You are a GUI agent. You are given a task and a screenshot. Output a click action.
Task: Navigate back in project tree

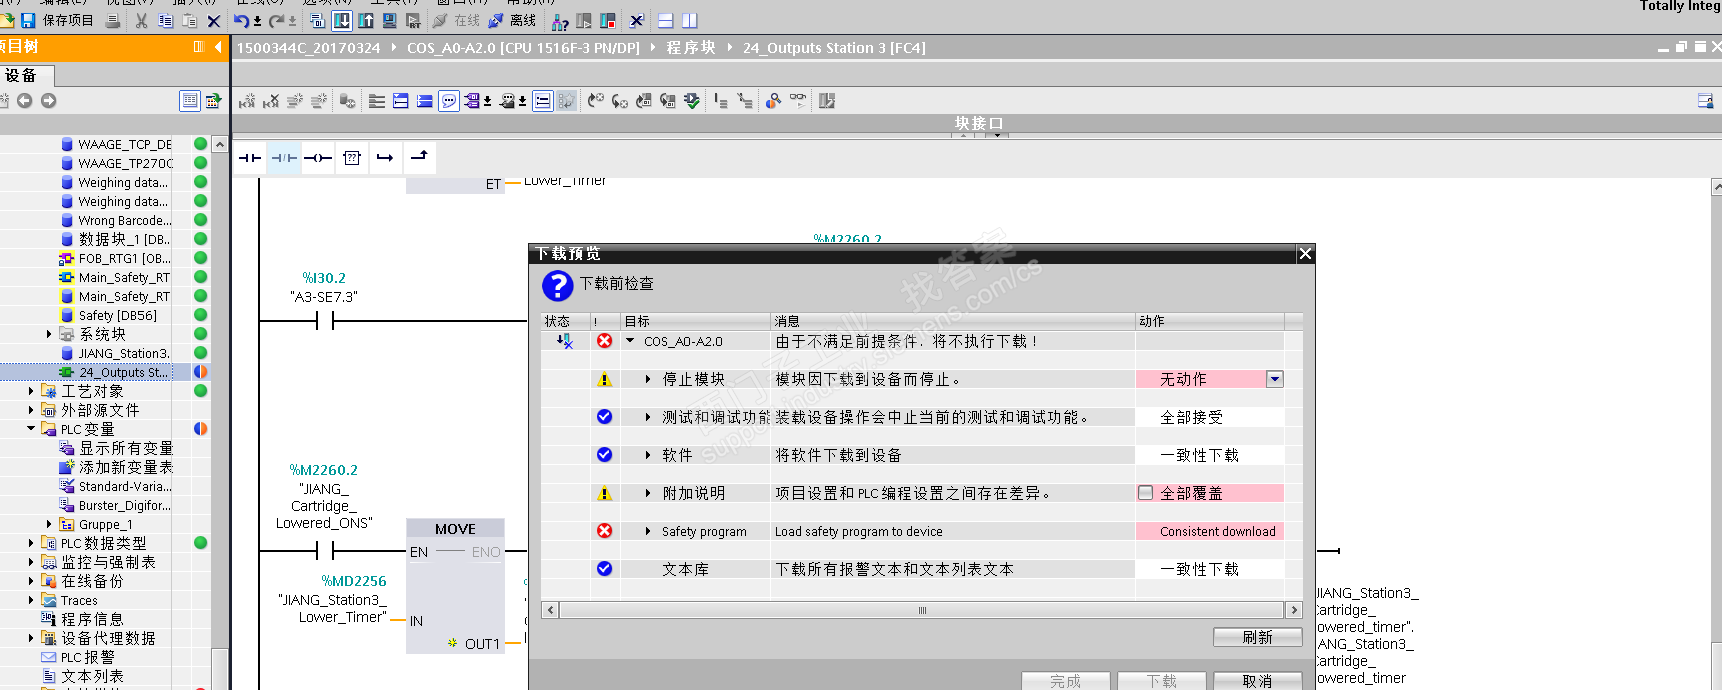[25, 101]
